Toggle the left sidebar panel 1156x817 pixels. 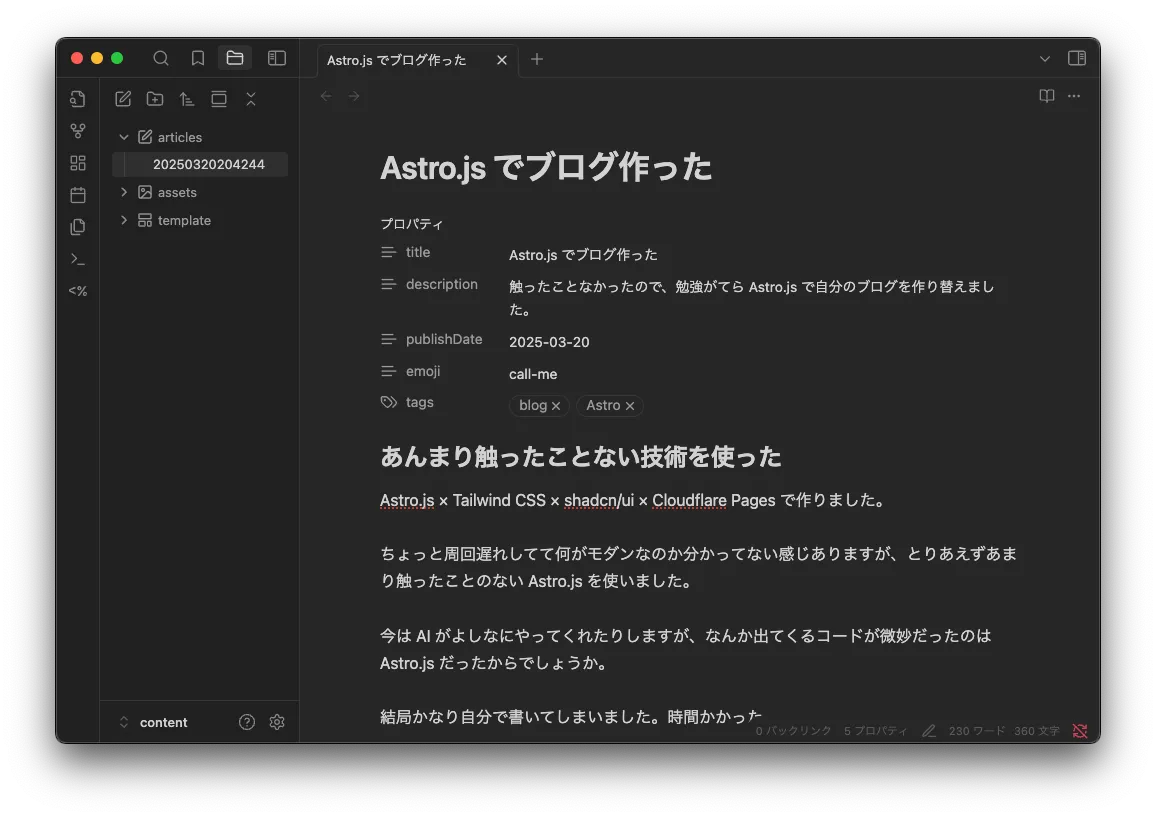tap(277, 59)
